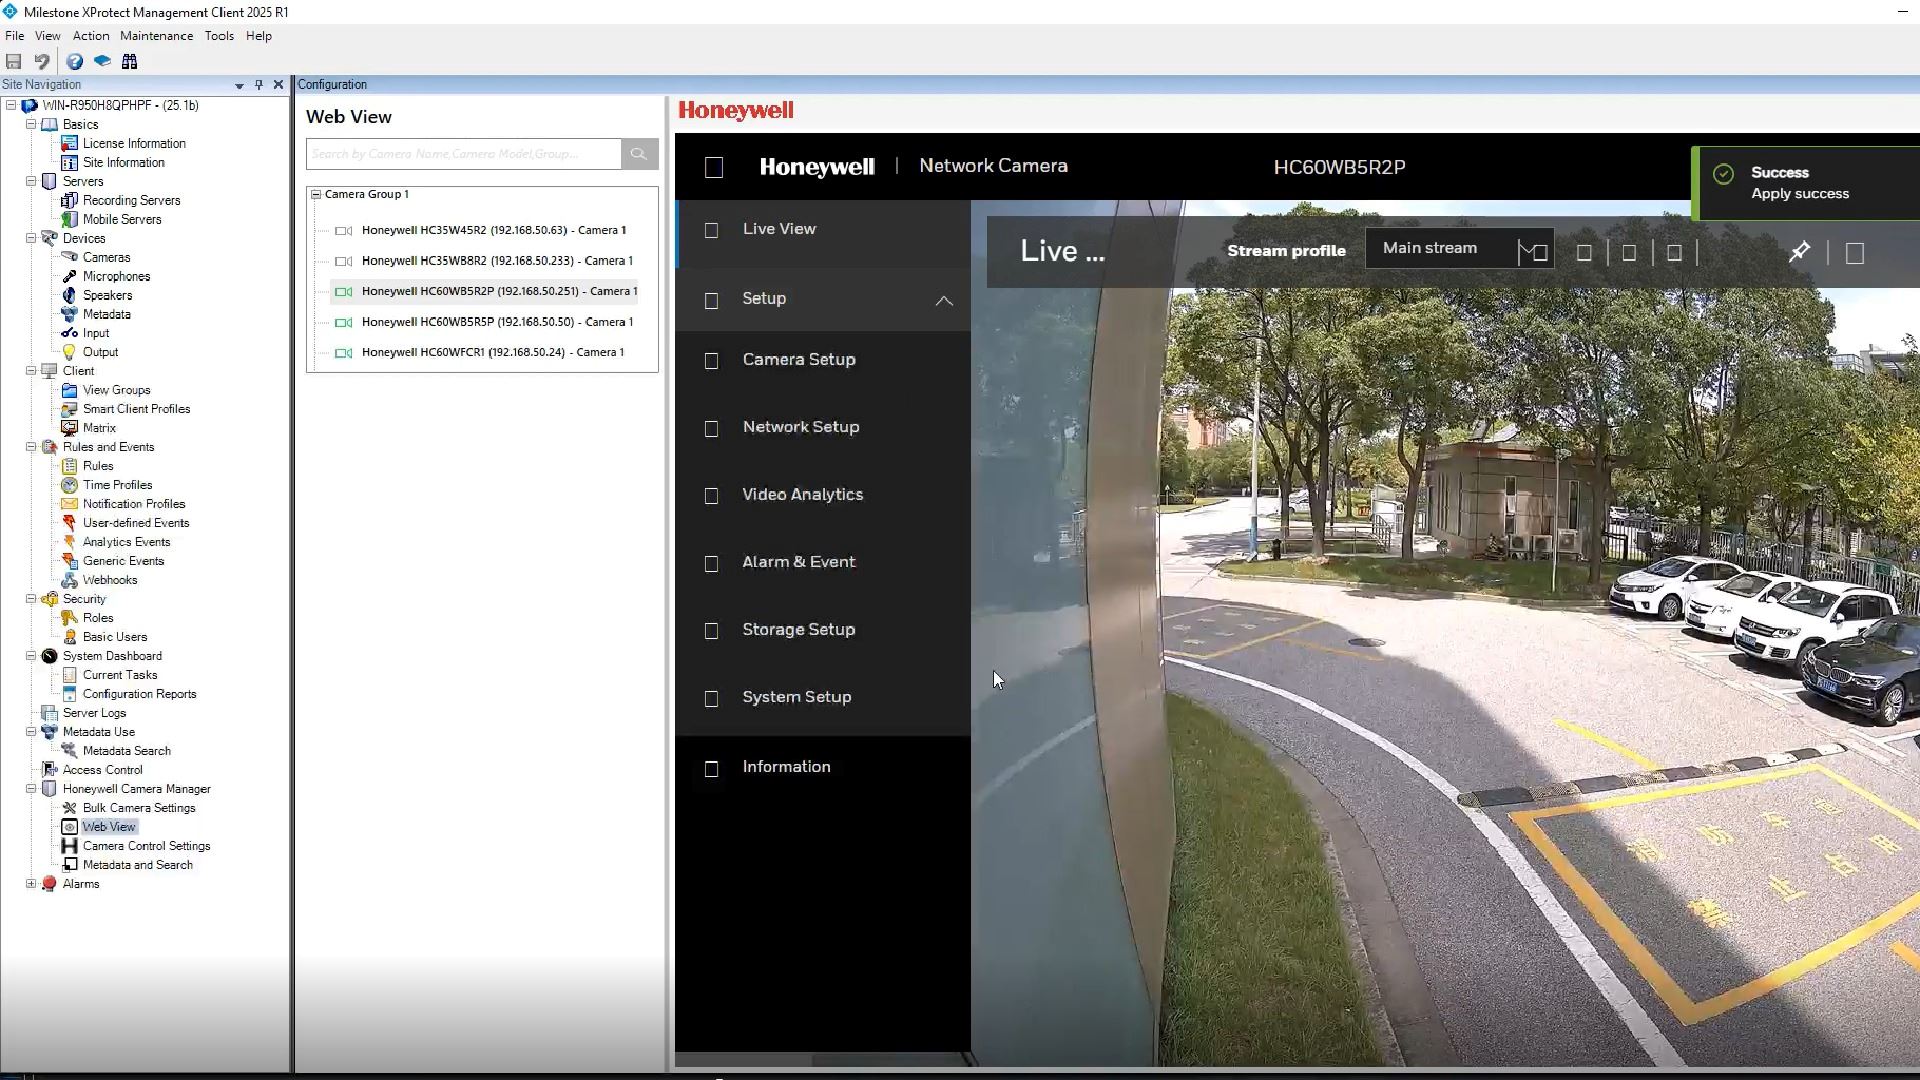Click the Output lightbulb icon

(x=69, y=352)
